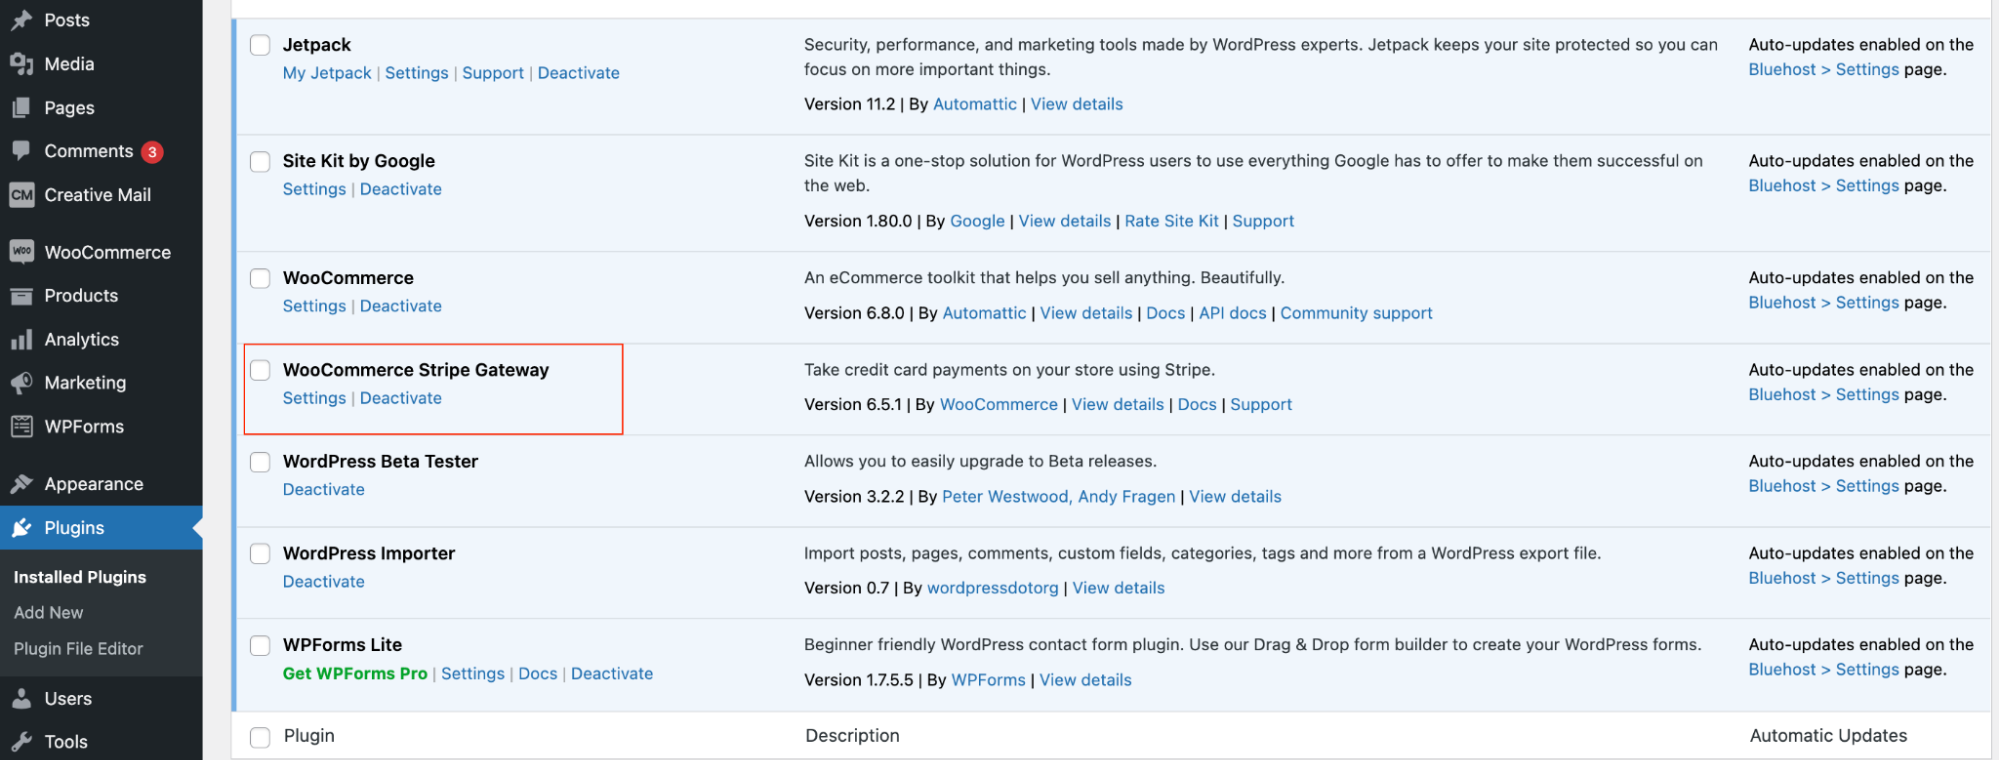Tick the WPForms Lite checkbox
Screen dimensions: 1999x761
(260, 646)
